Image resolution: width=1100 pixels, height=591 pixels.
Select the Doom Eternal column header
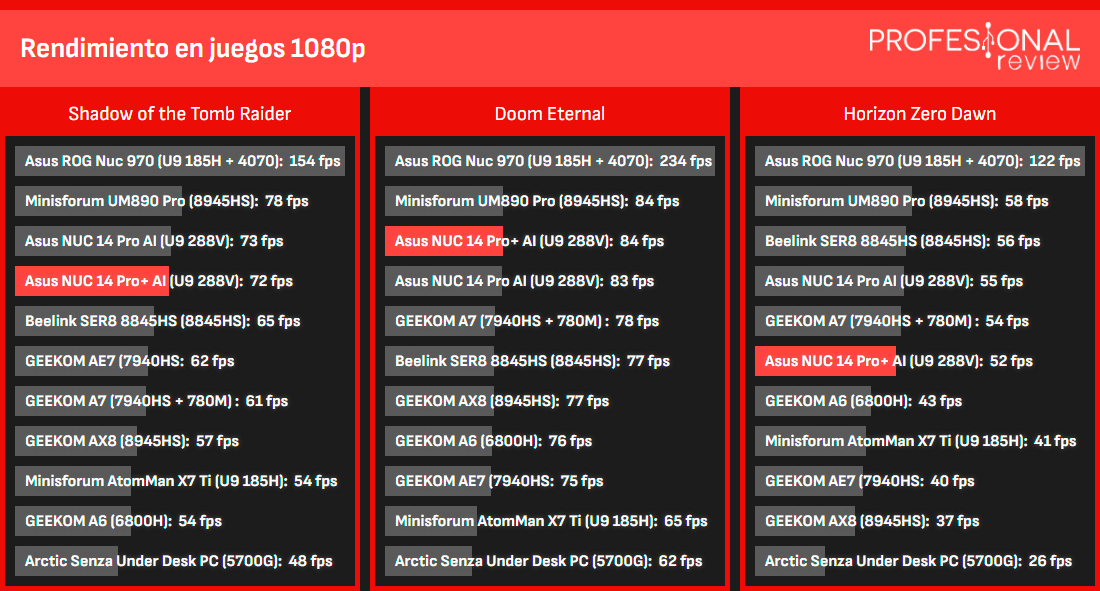549,114
